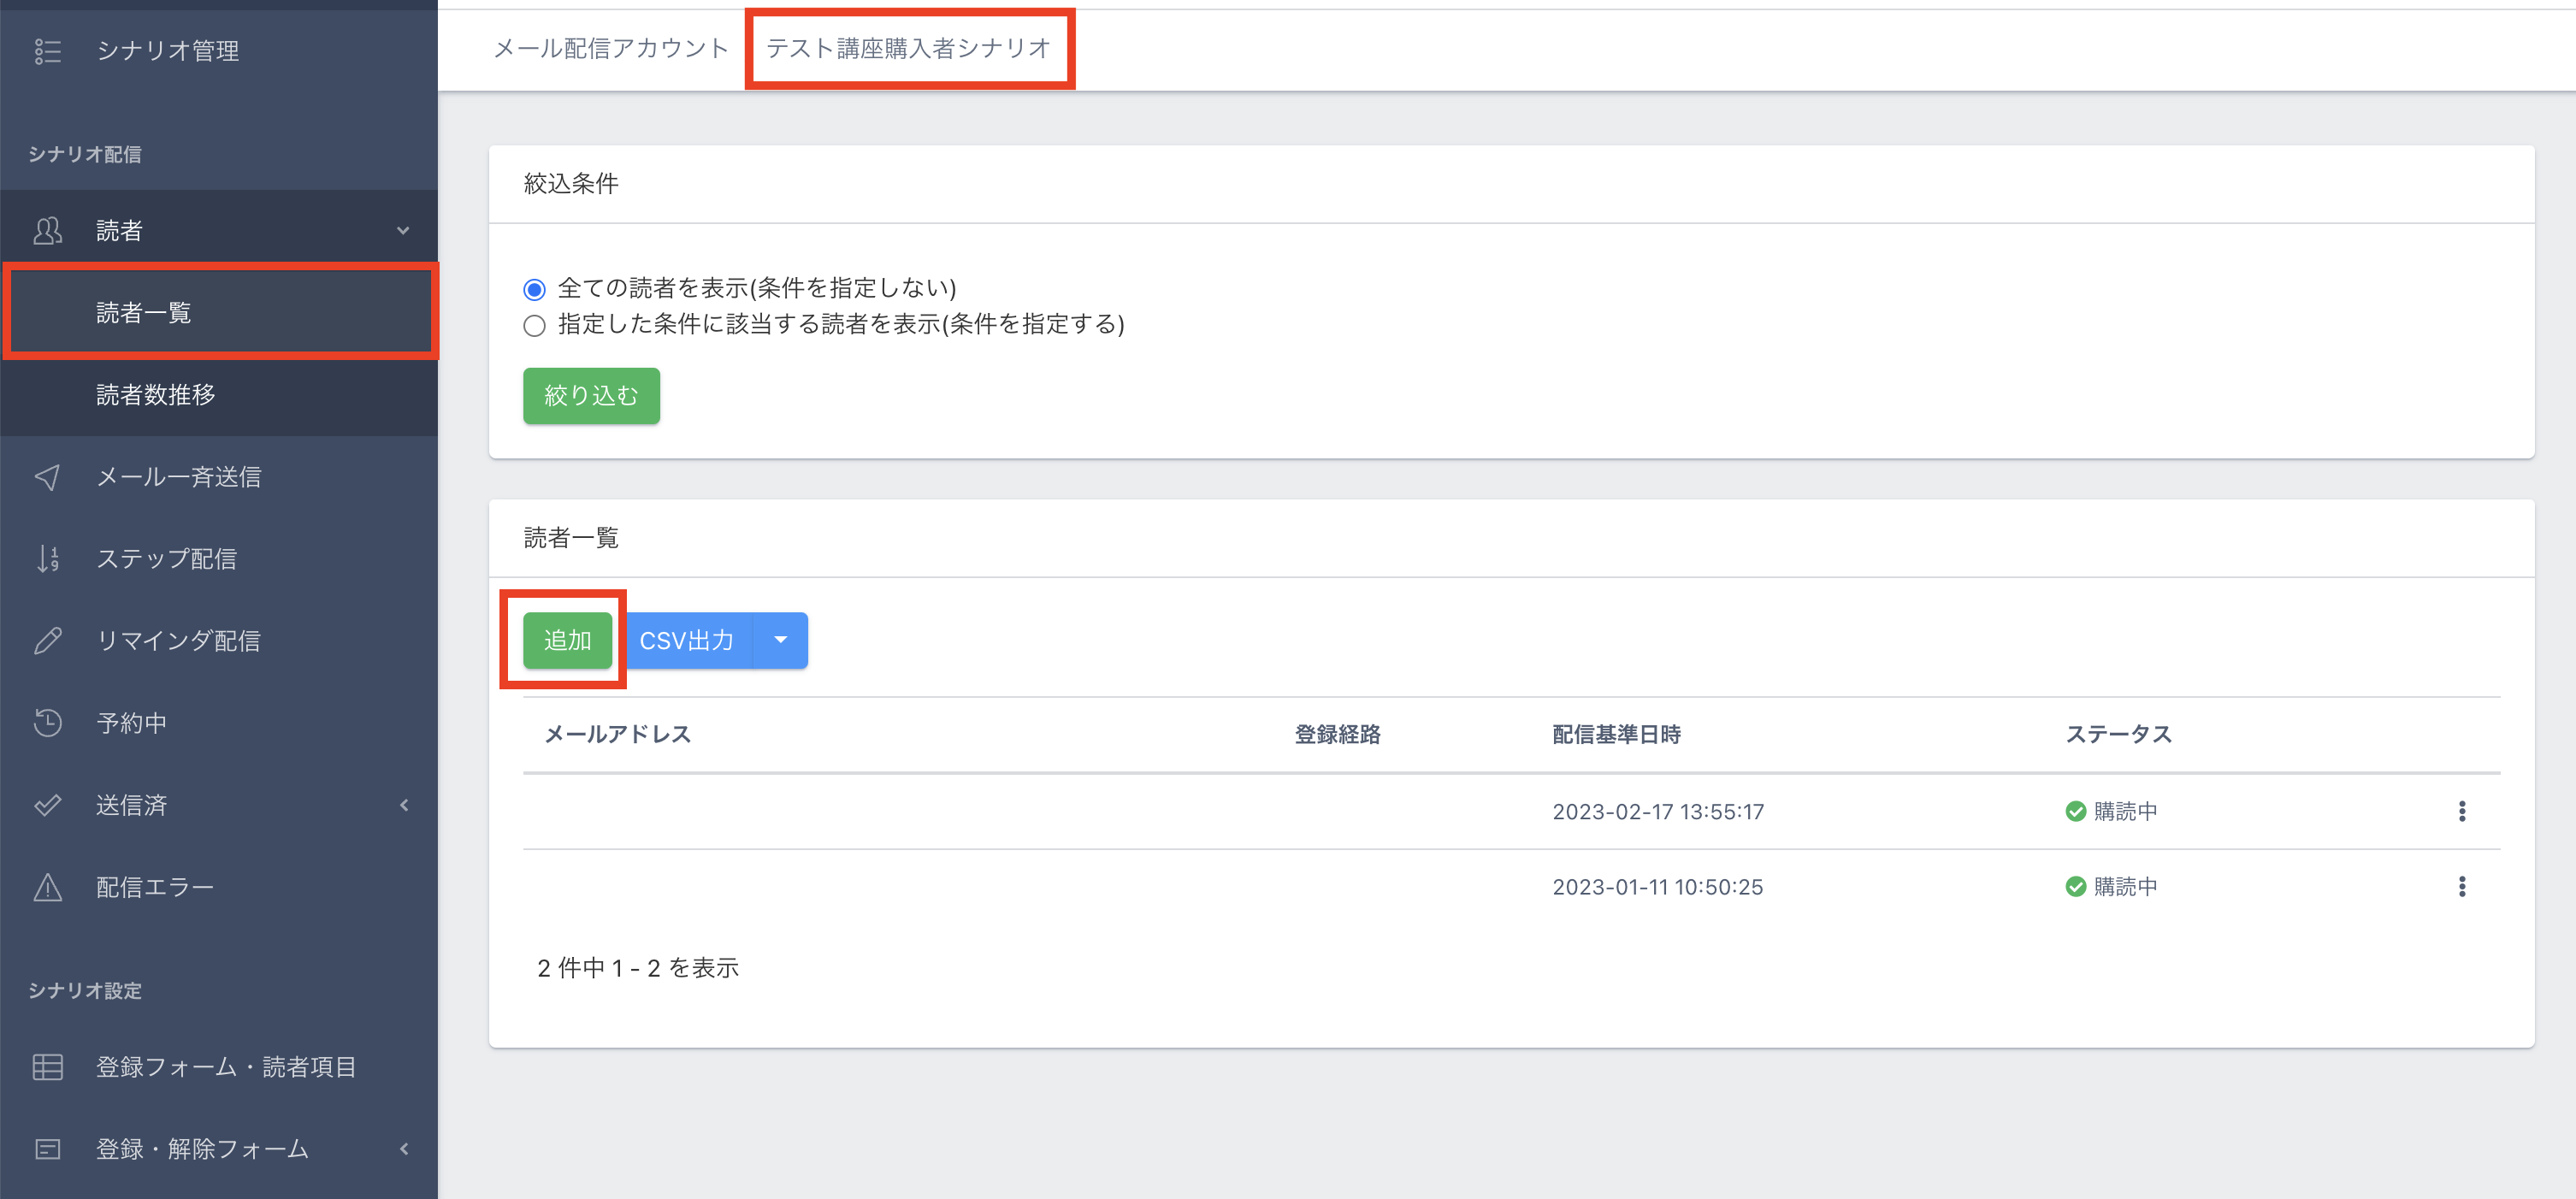Viewport: 2576px width, 1199px height.
Task: Click the 読者 people icon in sidebar
Action: (47, 231)
